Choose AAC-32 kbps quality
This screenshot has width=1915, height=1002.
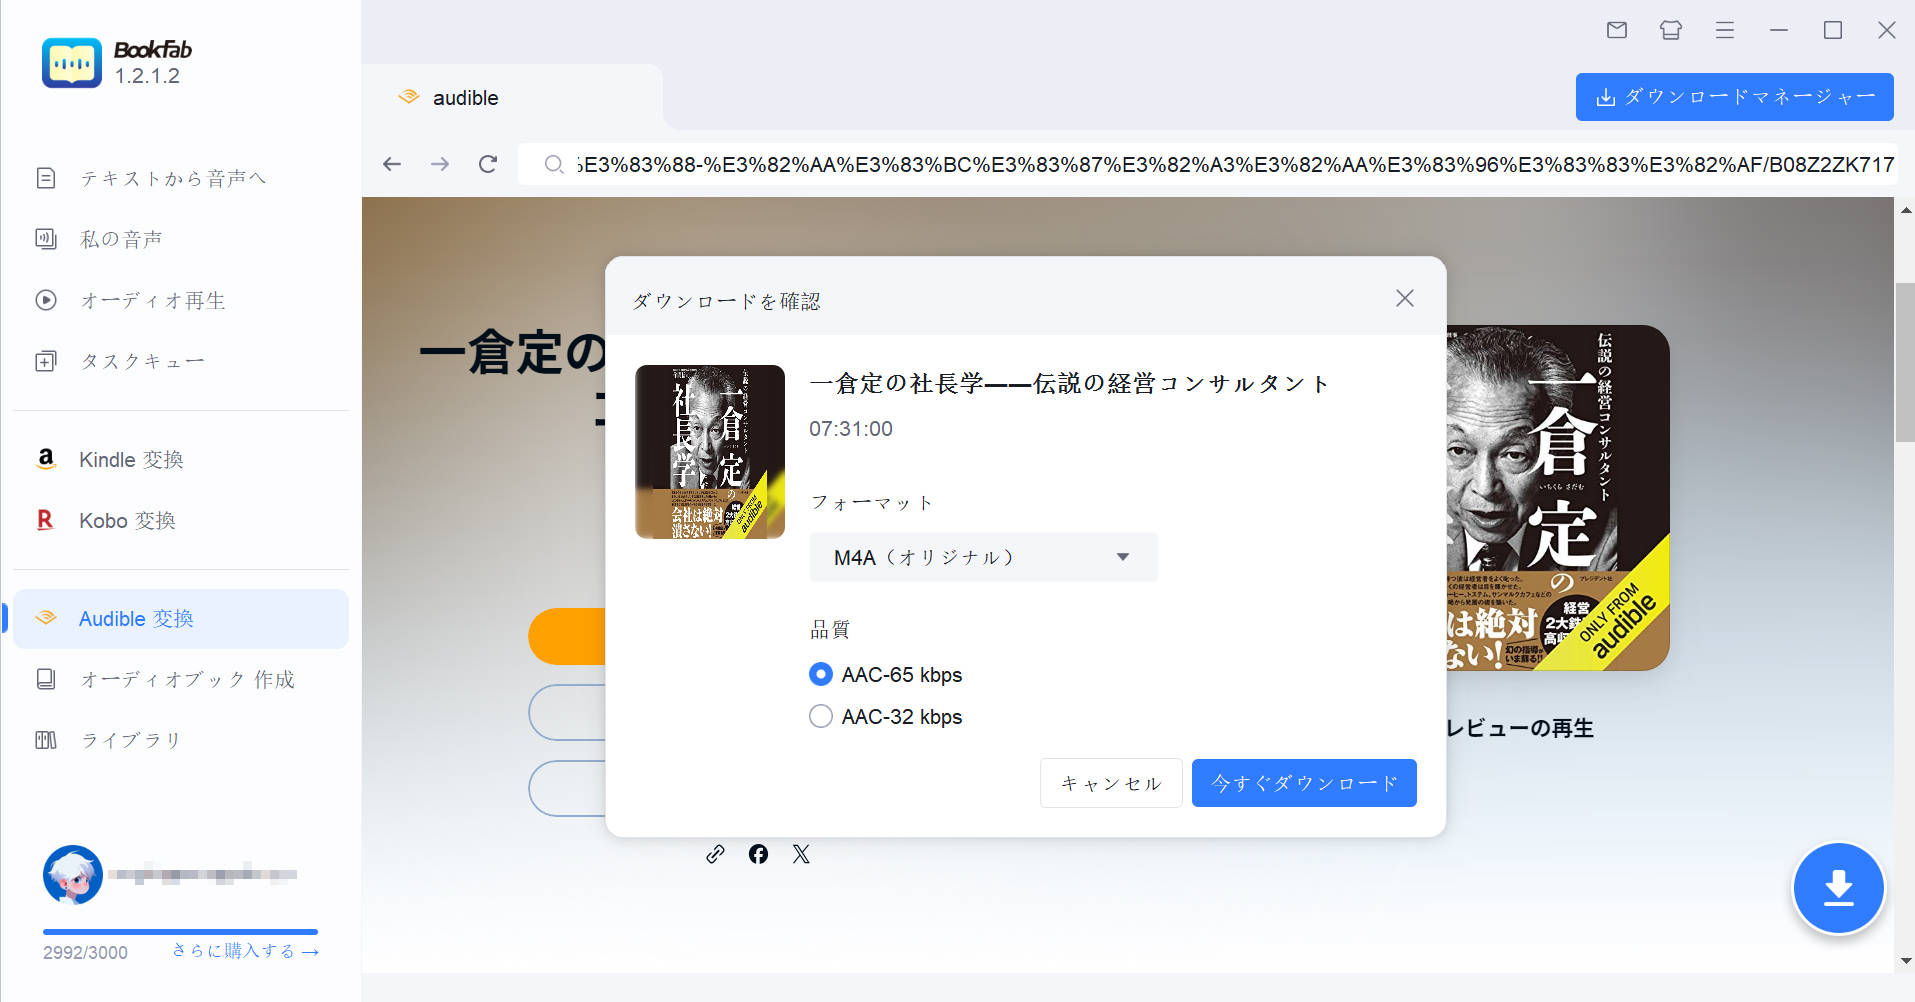pos(820,716)
